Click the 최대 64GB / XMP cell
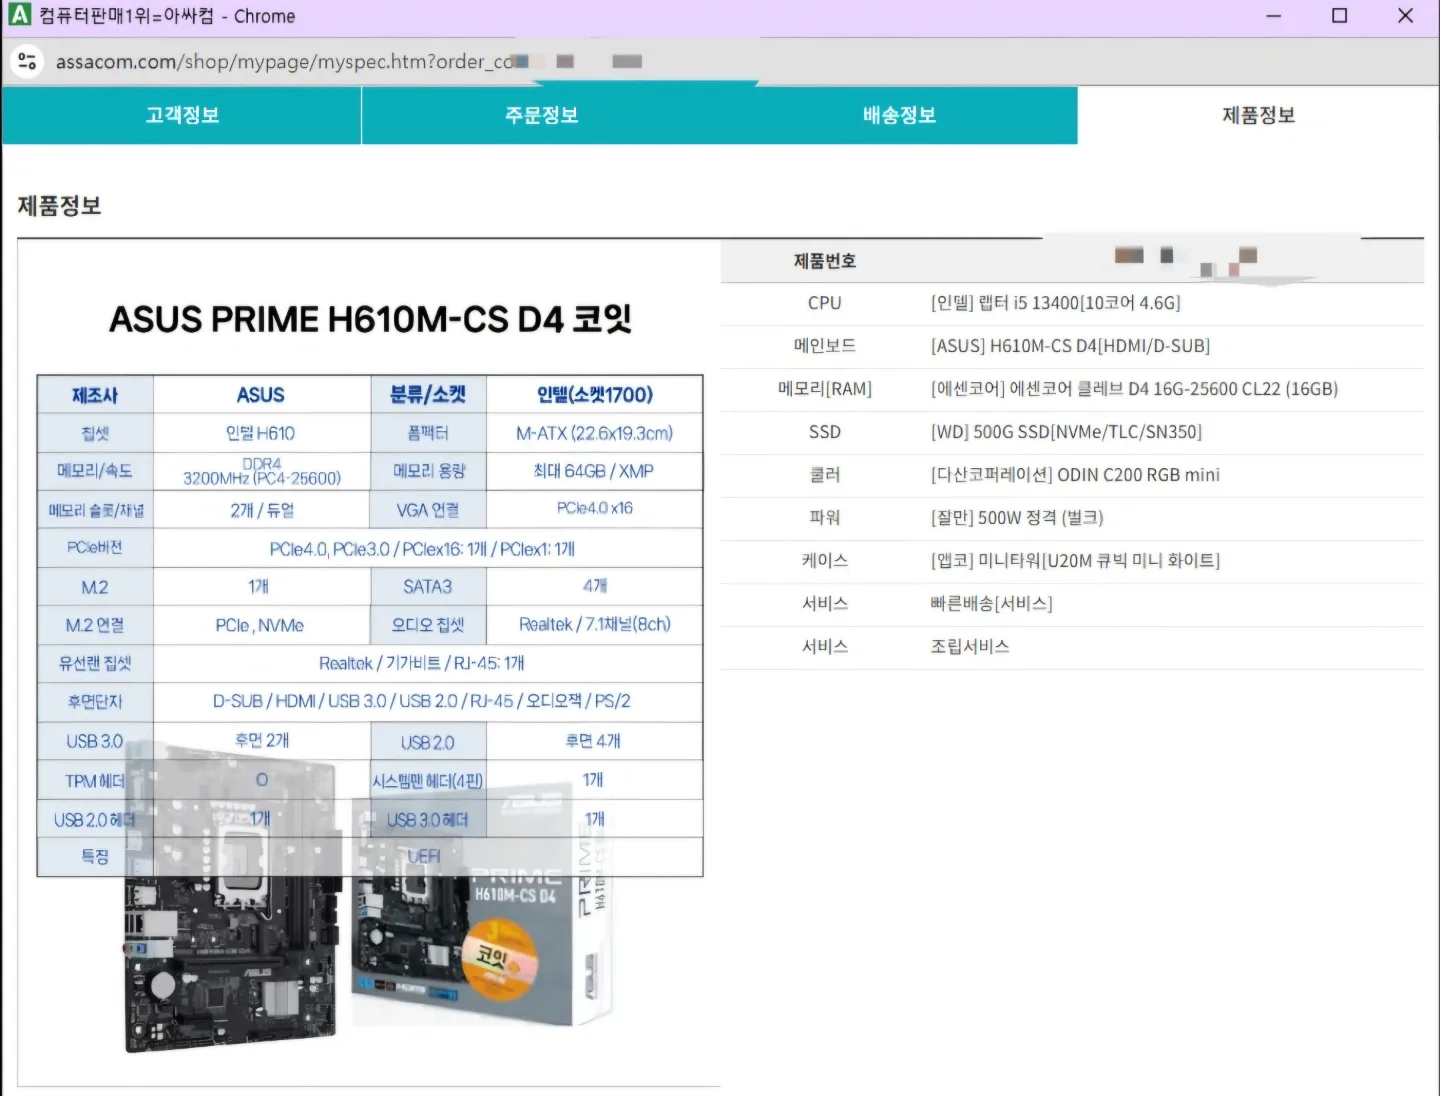1440x1096 pixels. pyautogui.click(x=595, y=471)
